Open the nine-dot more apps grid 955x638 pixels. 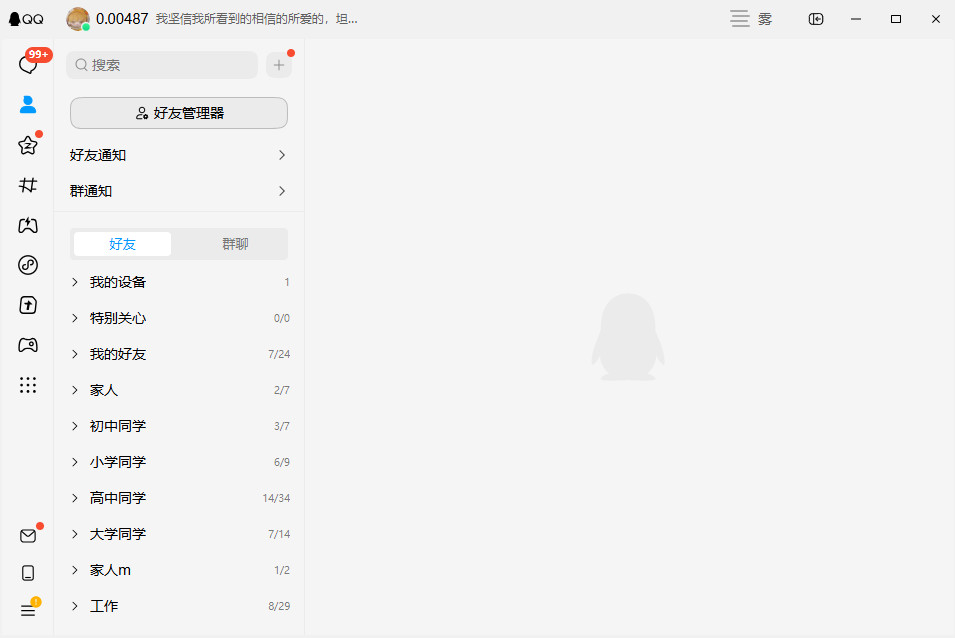coord(28,385)
